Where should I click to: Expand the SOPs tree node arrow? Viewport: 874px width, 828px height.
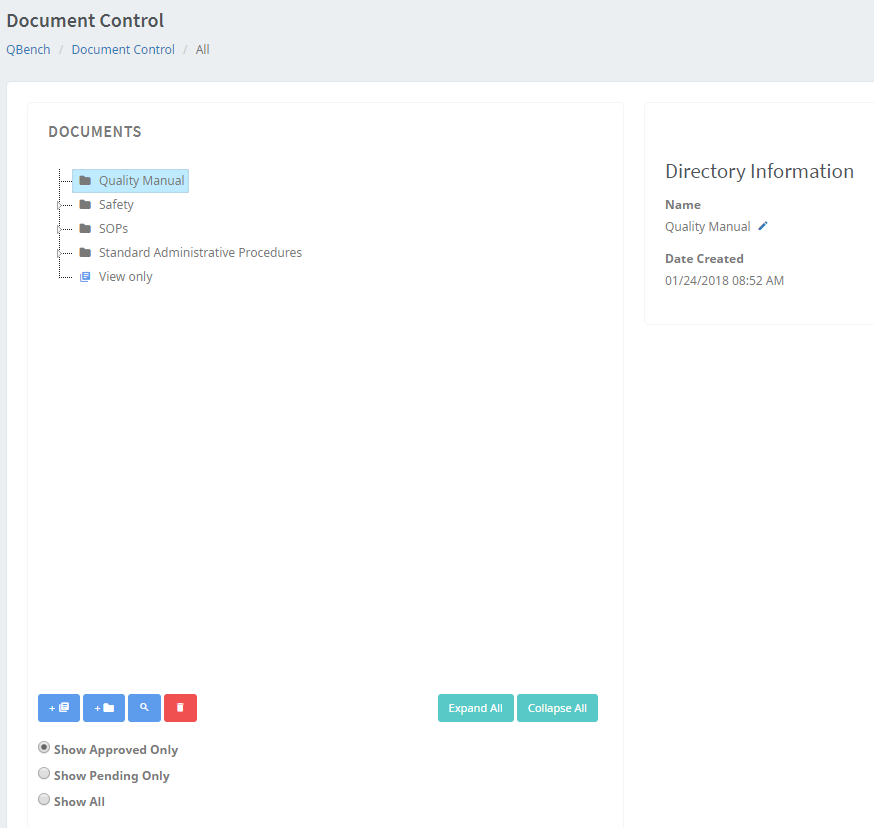tap(59, 229)
